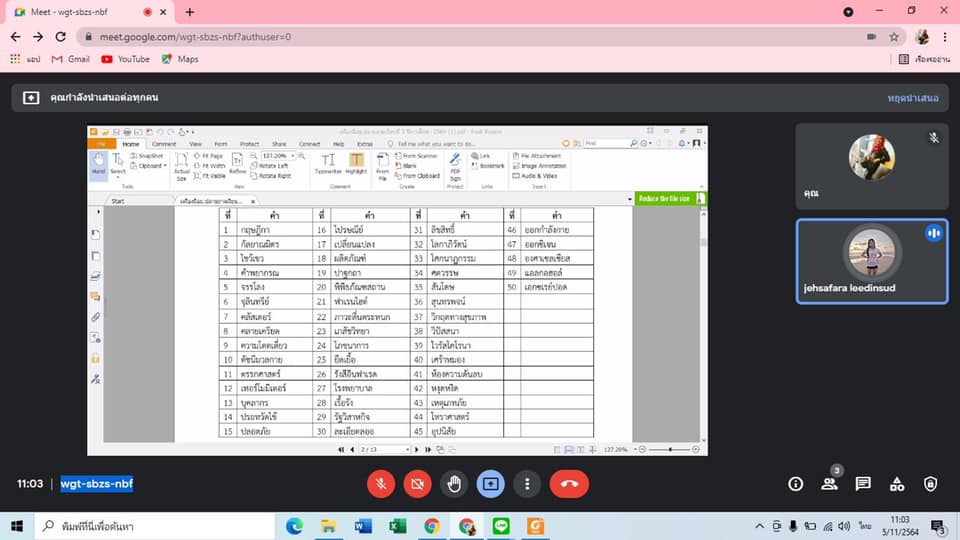The width and height of the screenshot is (960, 540).
Task: Open the Comment tab in Foxit ribbon
Action: point(164,144)
